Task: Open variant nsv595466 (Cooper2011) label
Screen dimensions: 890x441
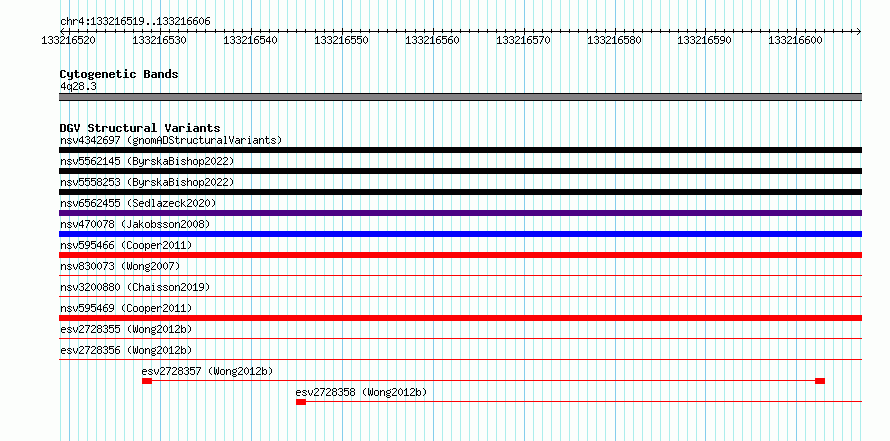Action: 126,245
